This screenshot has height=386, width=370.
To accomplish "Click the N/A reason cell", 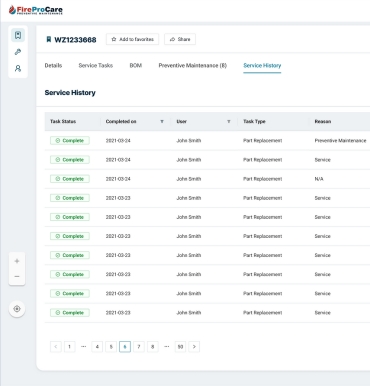I will [319, 179].
